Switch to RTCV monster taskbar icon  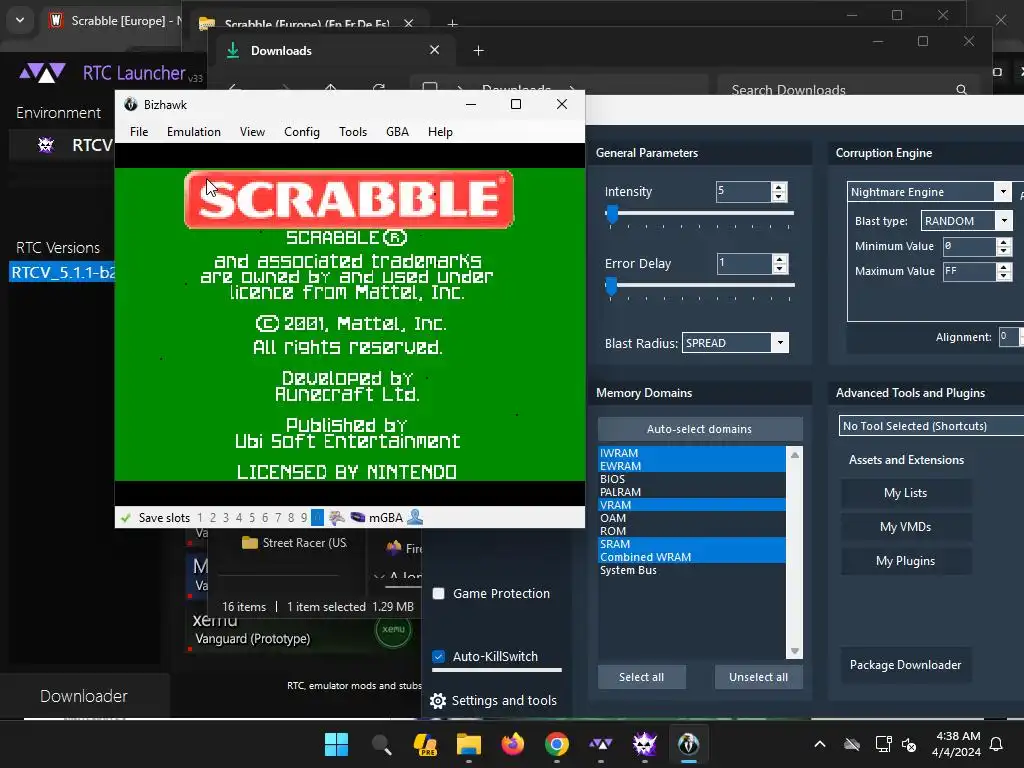pyautogui.click(x=645, y=744)
